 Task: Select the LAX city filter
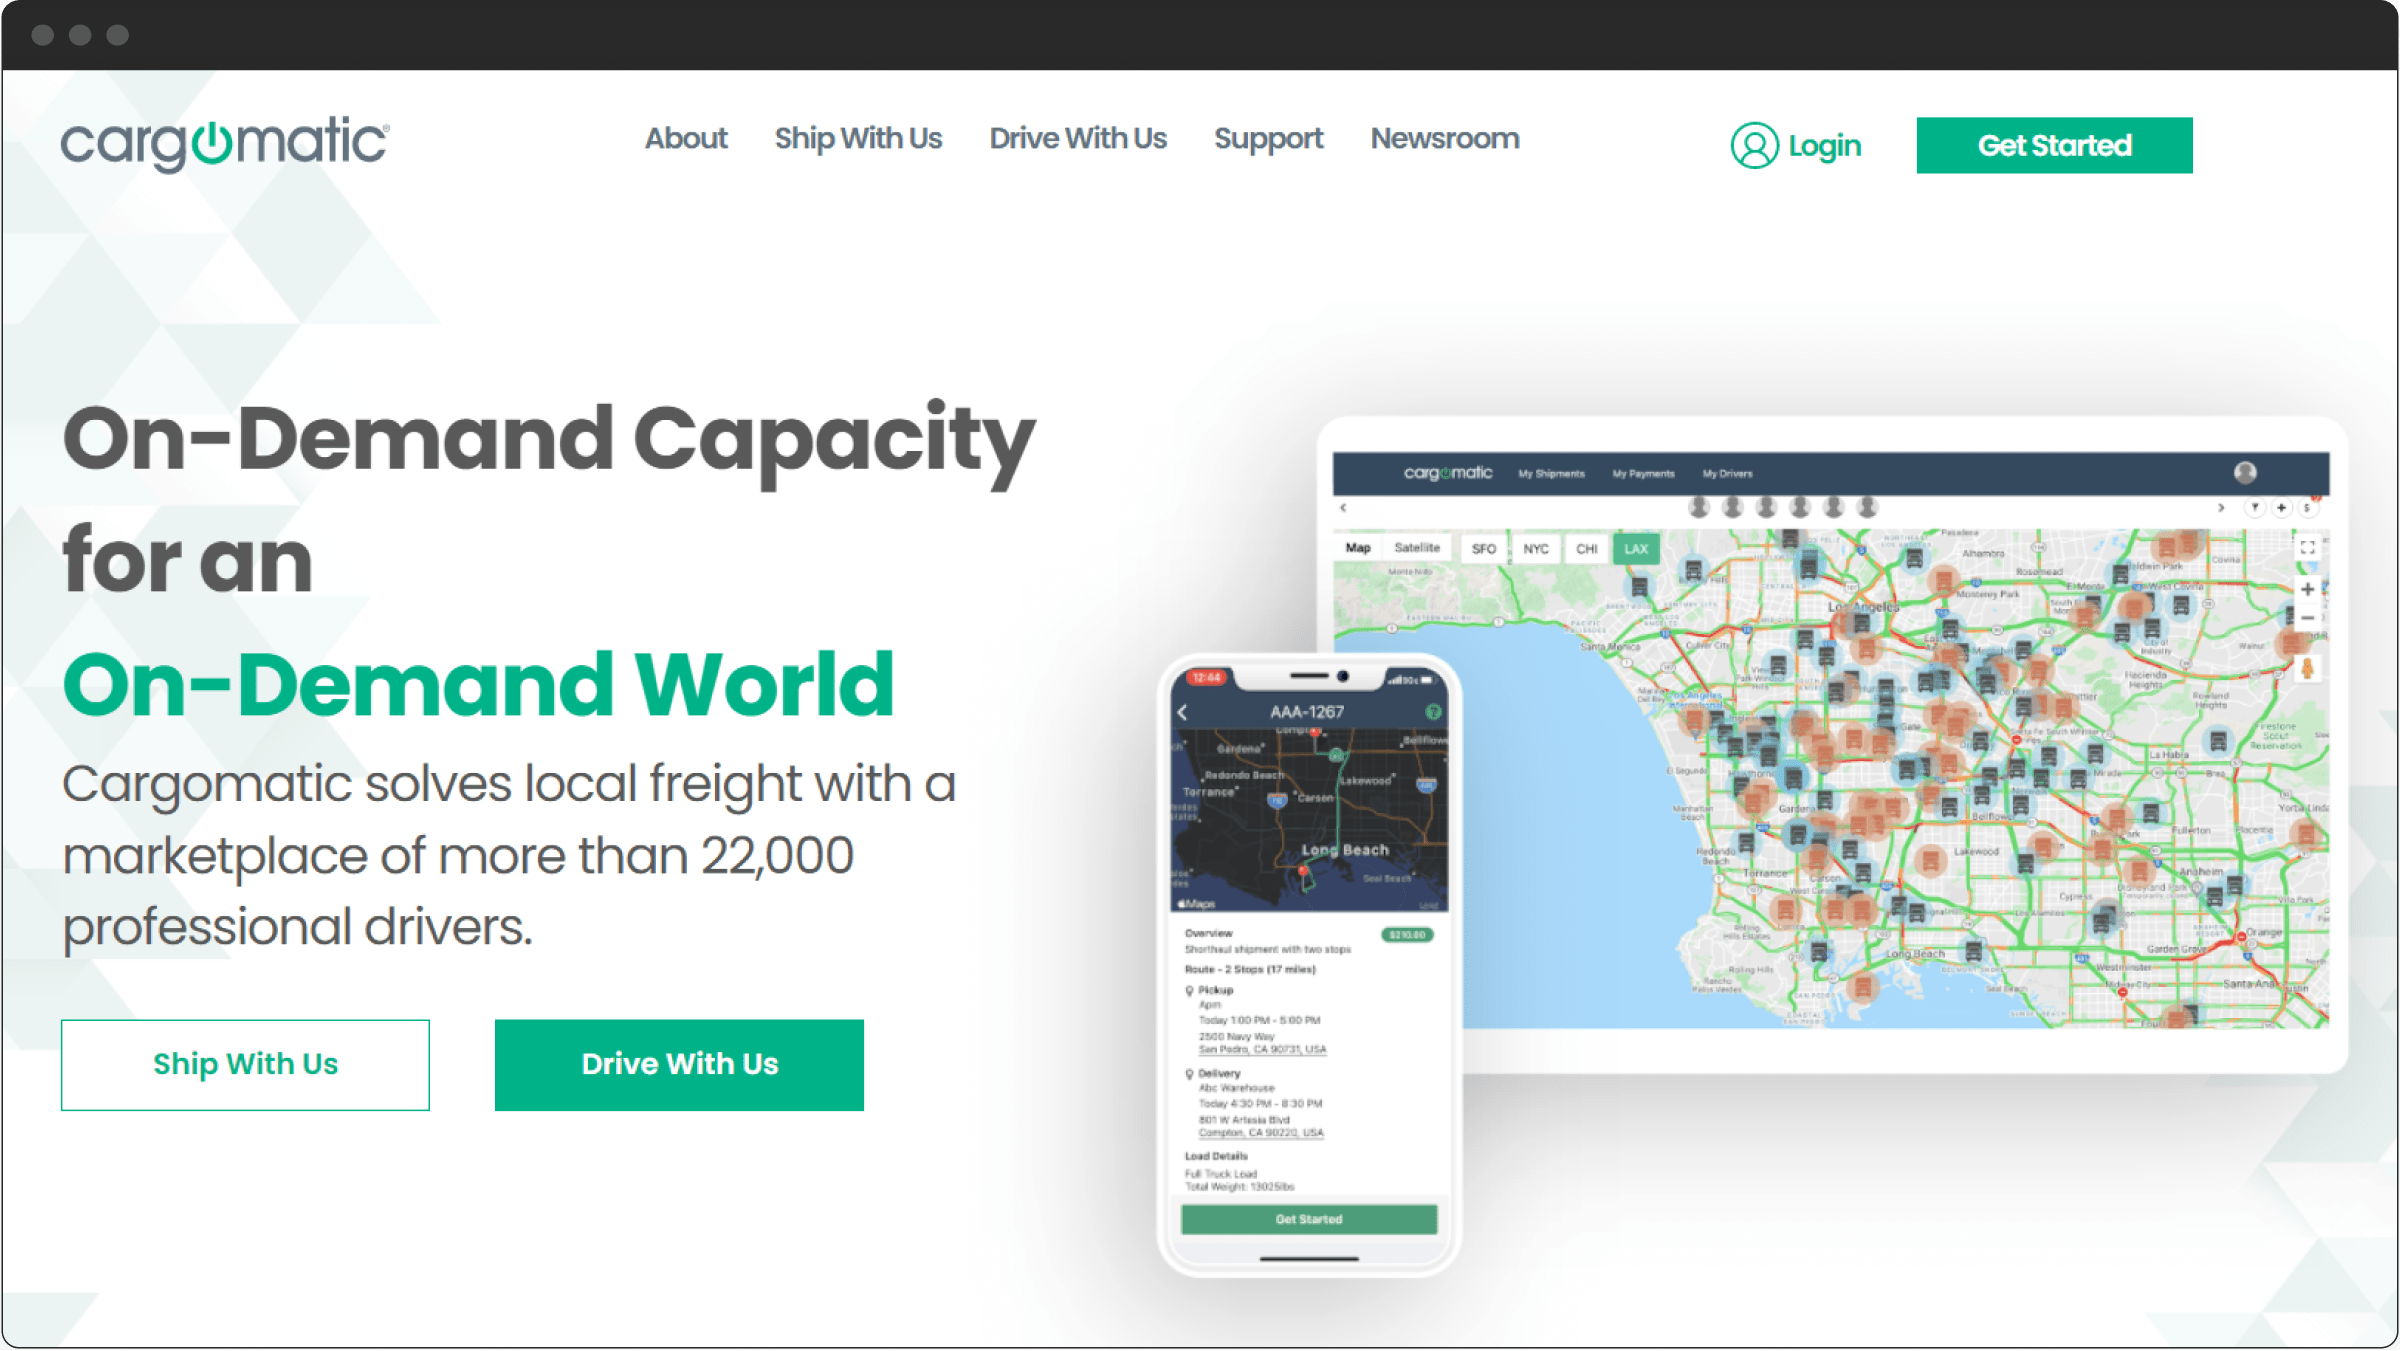click(x=1636, y=549)
